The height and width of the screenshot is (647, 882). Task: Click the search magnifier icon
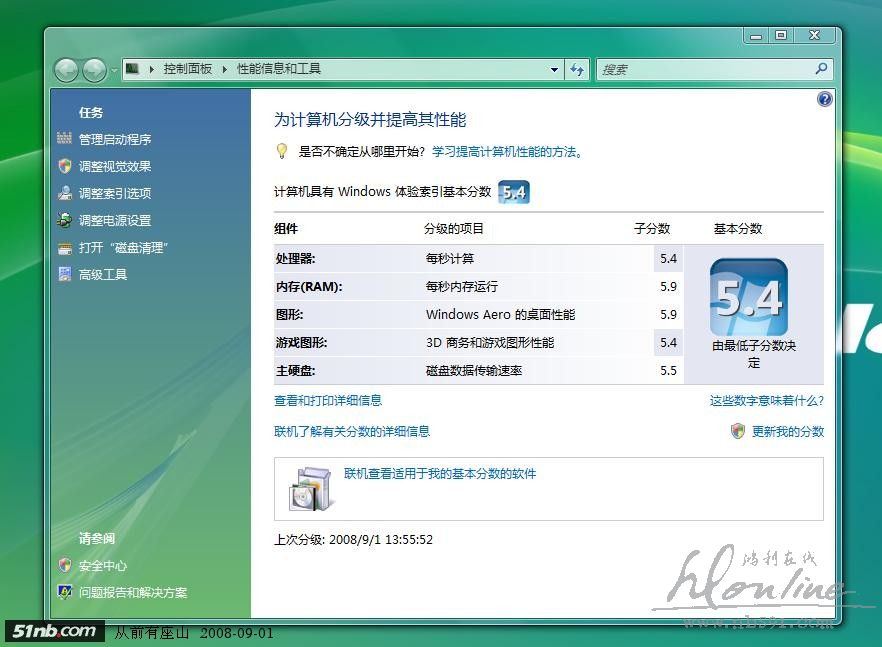pos(821,69)
